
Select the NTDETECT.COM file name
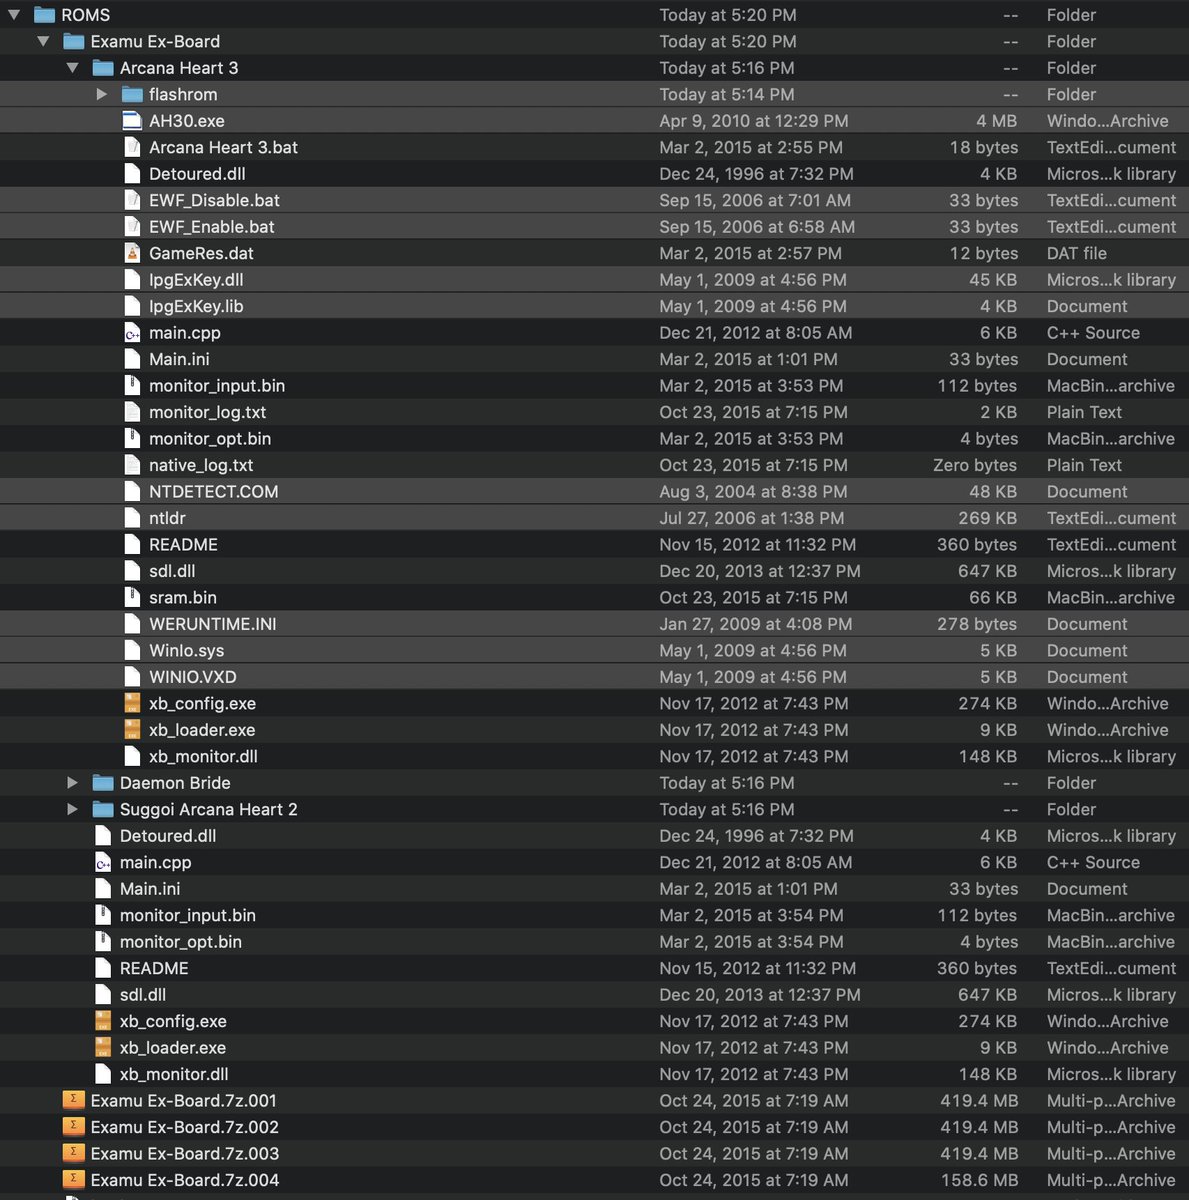point(214,492)
